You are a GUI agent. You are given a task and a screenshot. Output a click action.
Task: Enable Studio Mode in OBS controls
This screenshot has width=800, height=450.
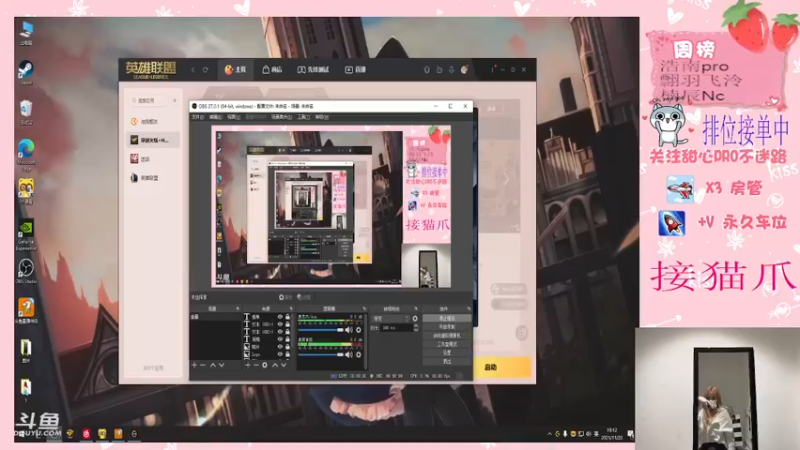[x=446, y=344]
